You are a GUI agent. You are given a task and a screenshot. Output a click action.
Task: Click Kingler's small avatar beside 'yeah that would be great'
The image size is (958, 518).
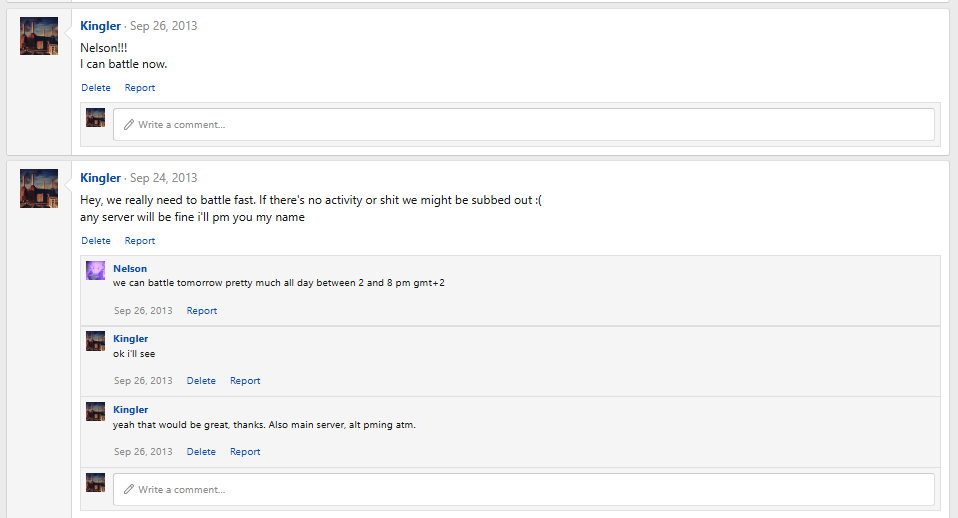click(x=95, y=412)
